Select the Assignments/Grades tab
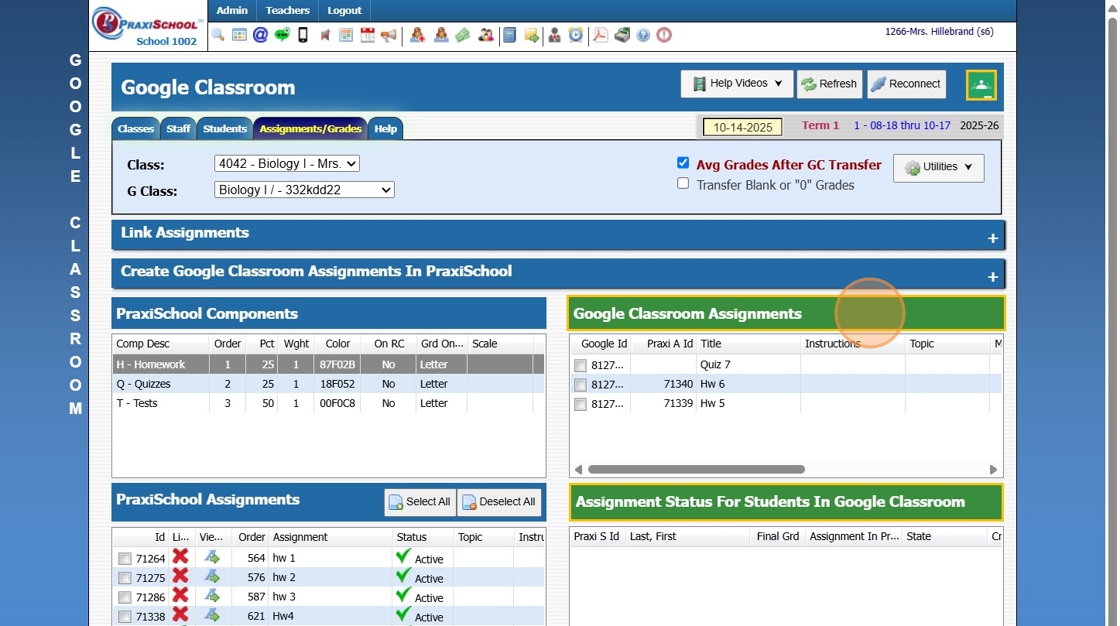The image size is (1120, 626). pyautogui.click(x=310, y=129)
